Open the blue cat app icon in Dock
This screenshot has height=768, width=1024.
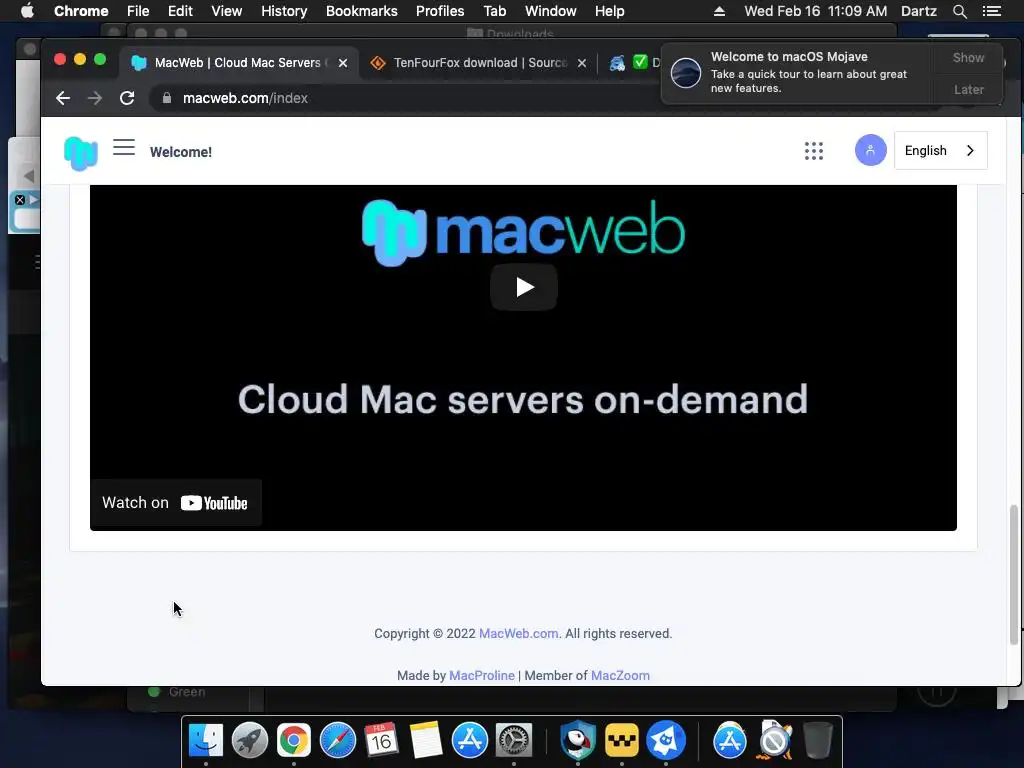click(x=666, y=741)
